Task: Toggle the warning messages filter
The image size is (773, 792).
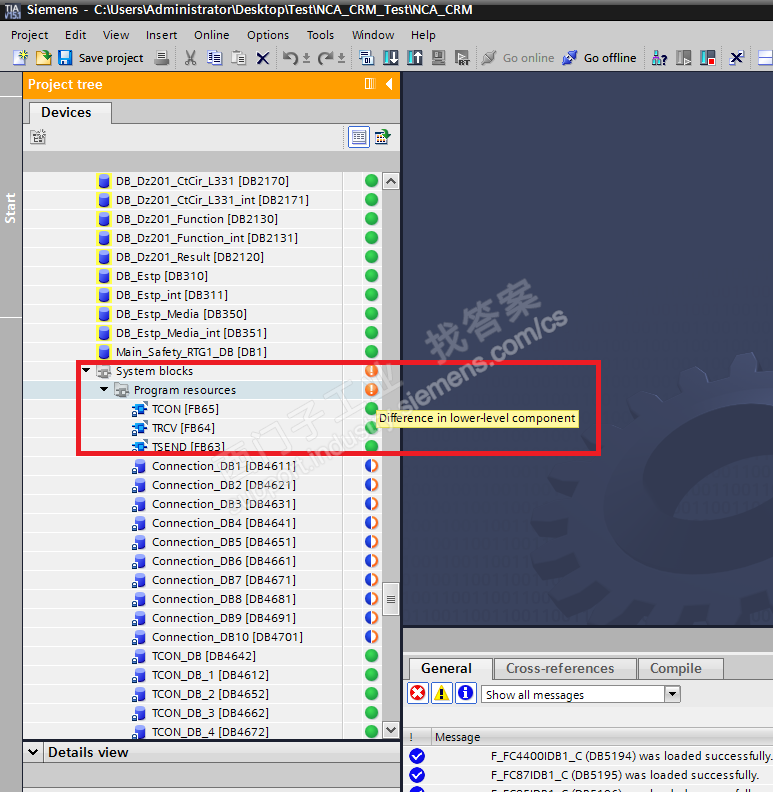Action: tap(442, 693)
